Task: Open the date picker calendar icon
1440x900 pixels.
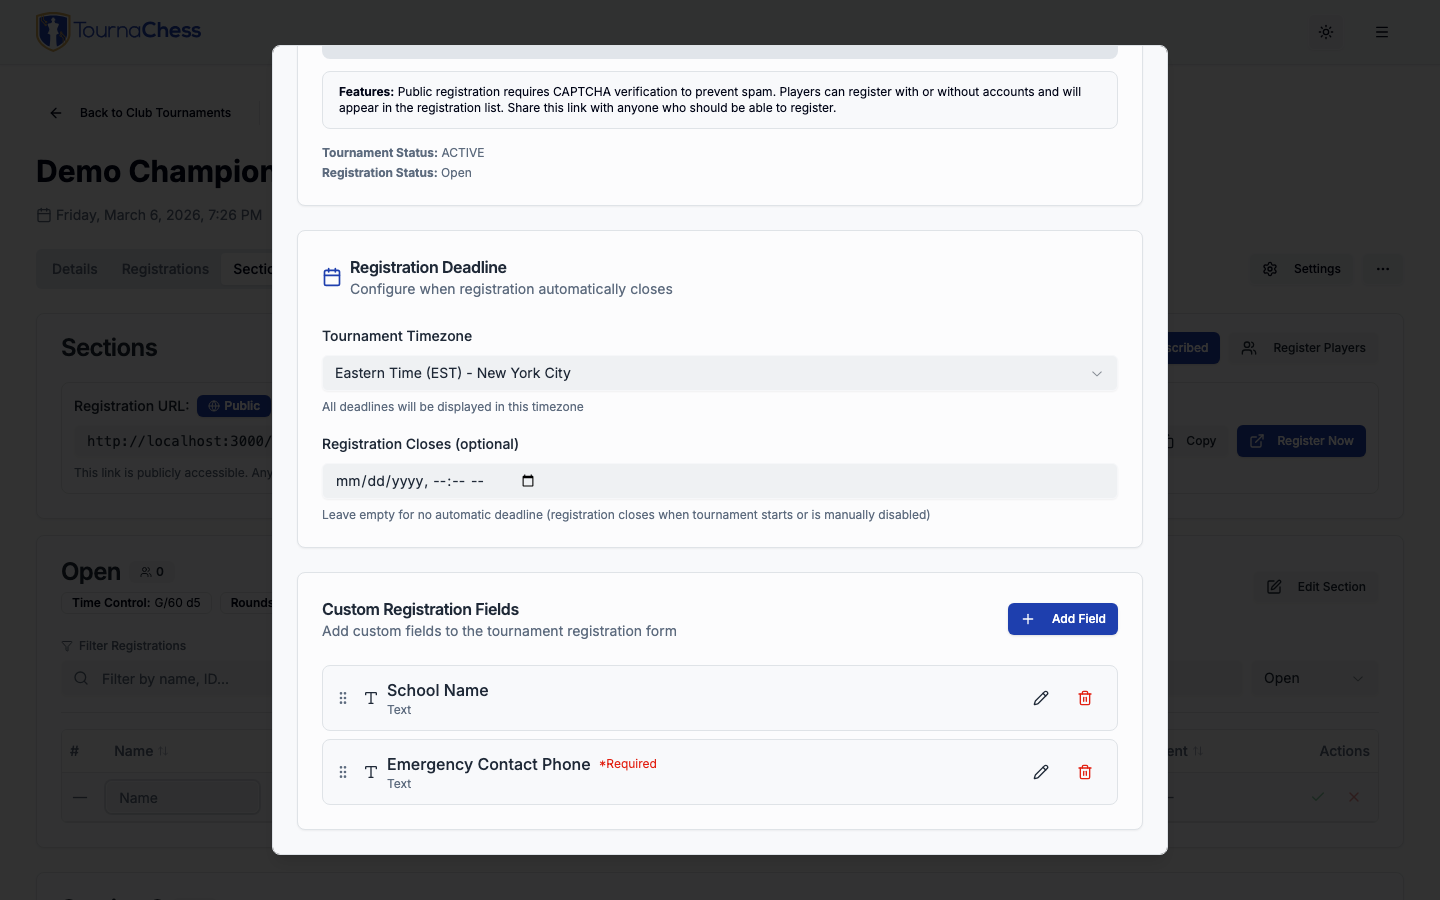Action: pyautogui.click(x=528, y=481)
